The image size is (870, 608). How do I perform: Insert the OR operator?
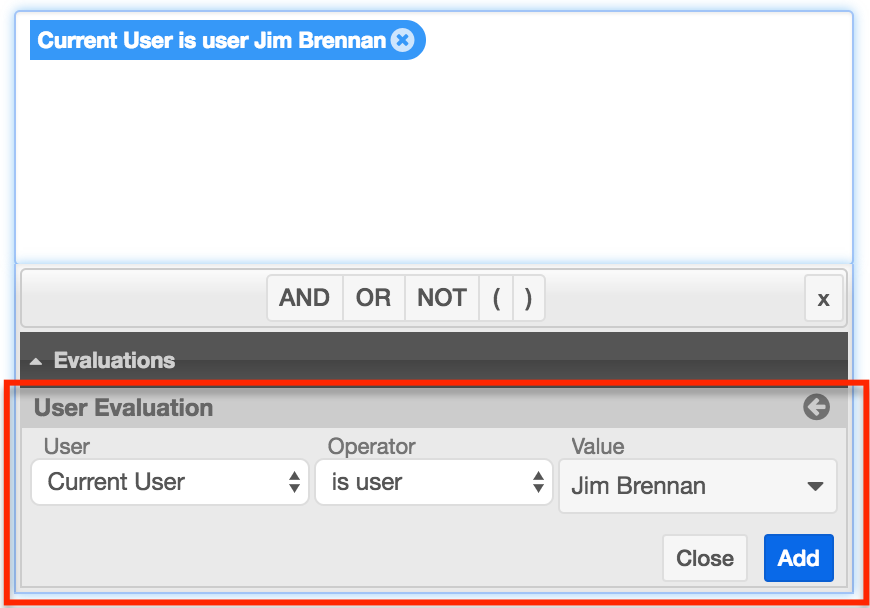(373, 298)
